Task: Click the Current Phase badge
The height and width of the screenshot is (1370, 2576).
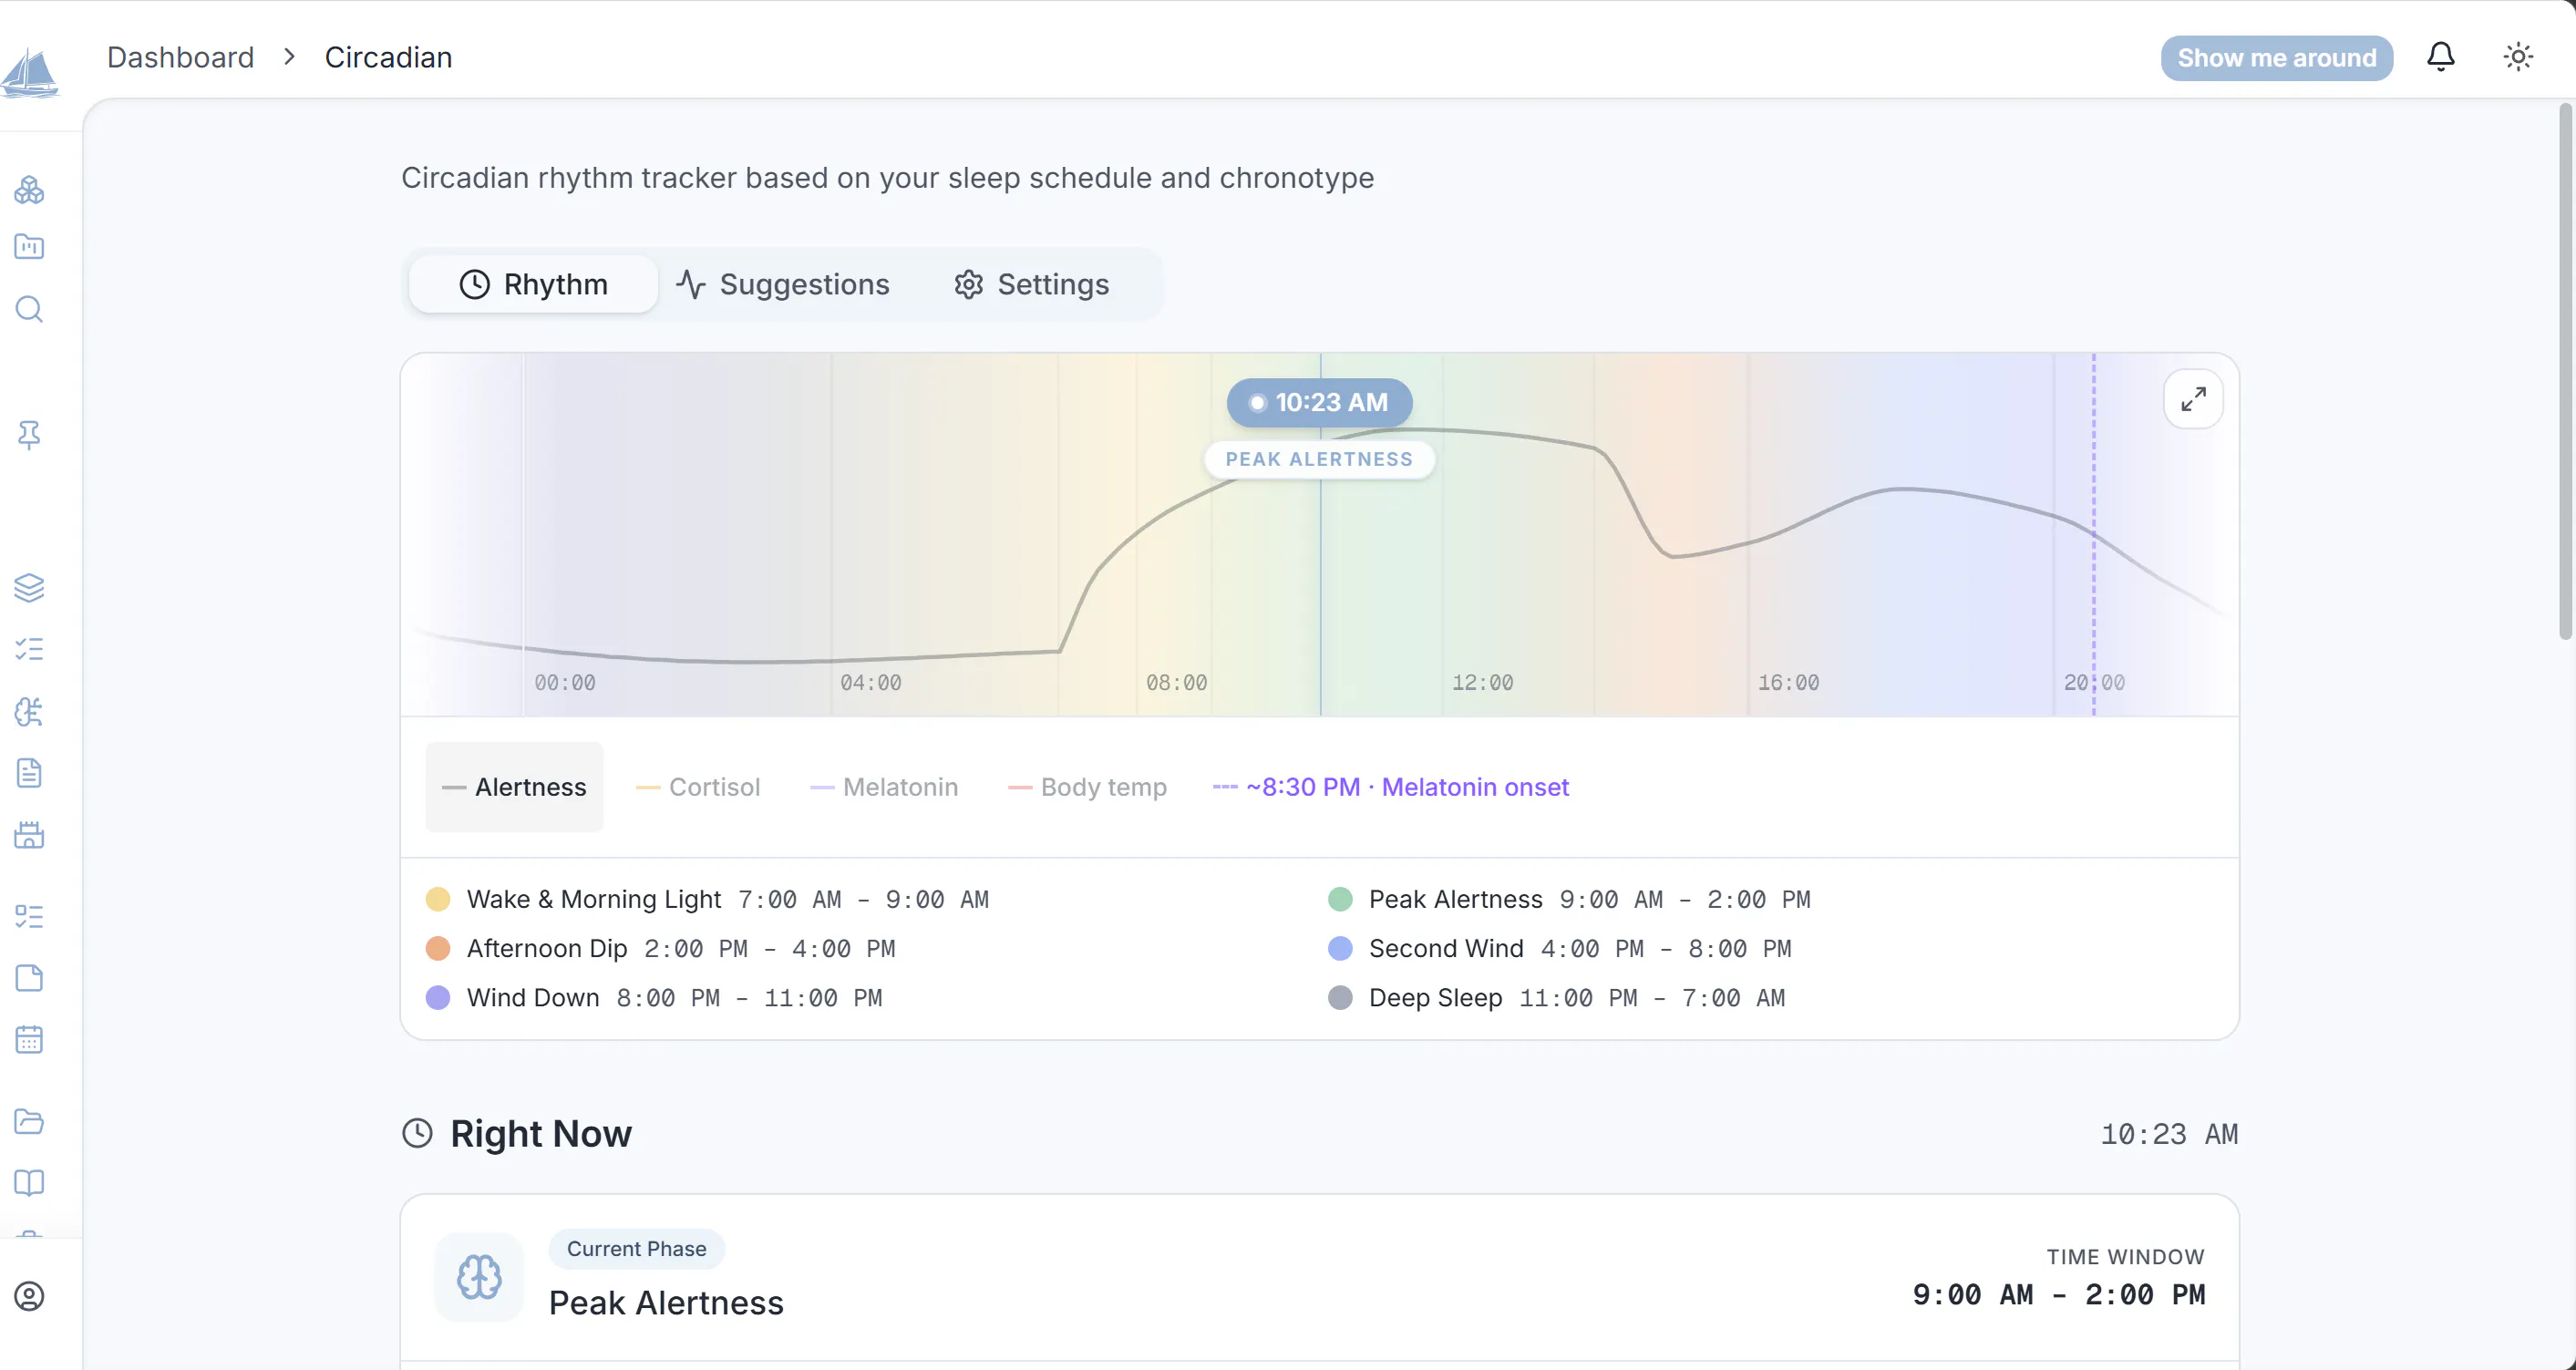Action: pyautogui.click(x=637, y=1249)
